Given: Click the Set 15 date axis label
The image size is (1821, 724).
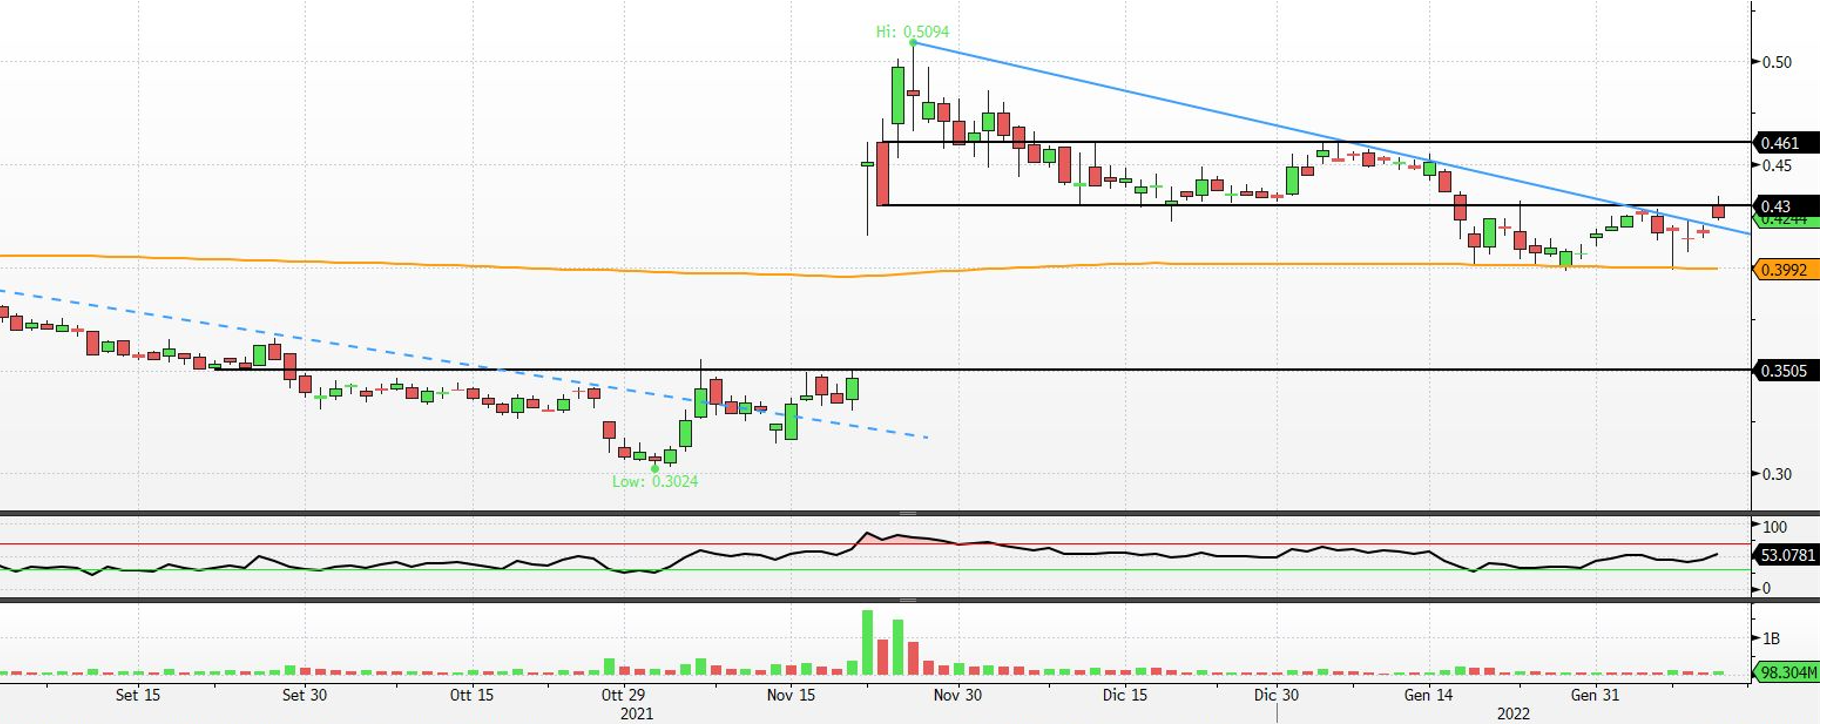Looking at the screenshot, I should [x=137, y=695].
